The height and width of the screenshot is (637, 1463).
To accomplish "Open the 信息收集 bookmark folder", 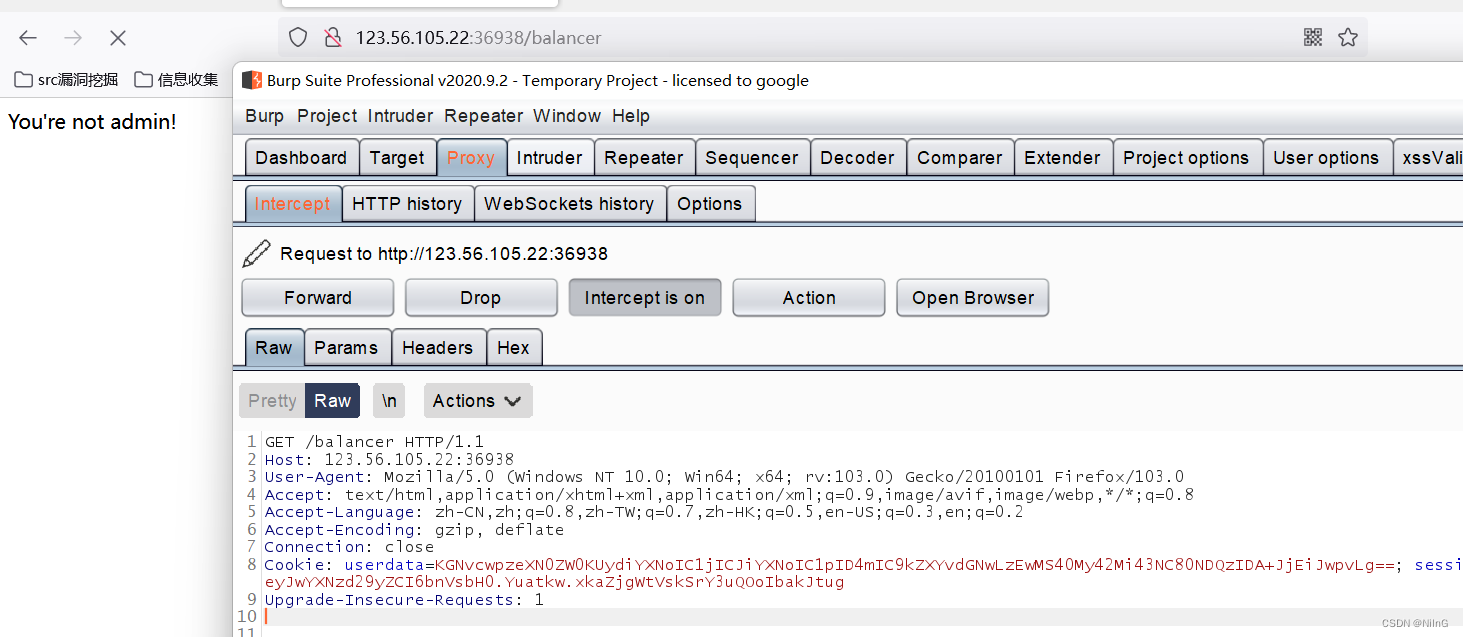I will 176,80.
